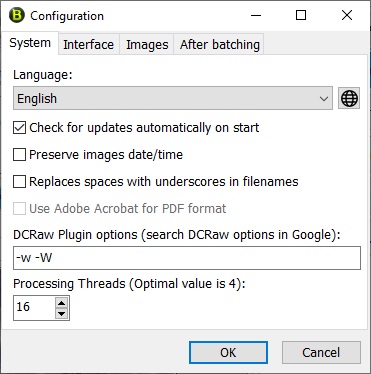Confirm settings with the OK button
Screen dimensions: 371x374
tap(228, 352)
